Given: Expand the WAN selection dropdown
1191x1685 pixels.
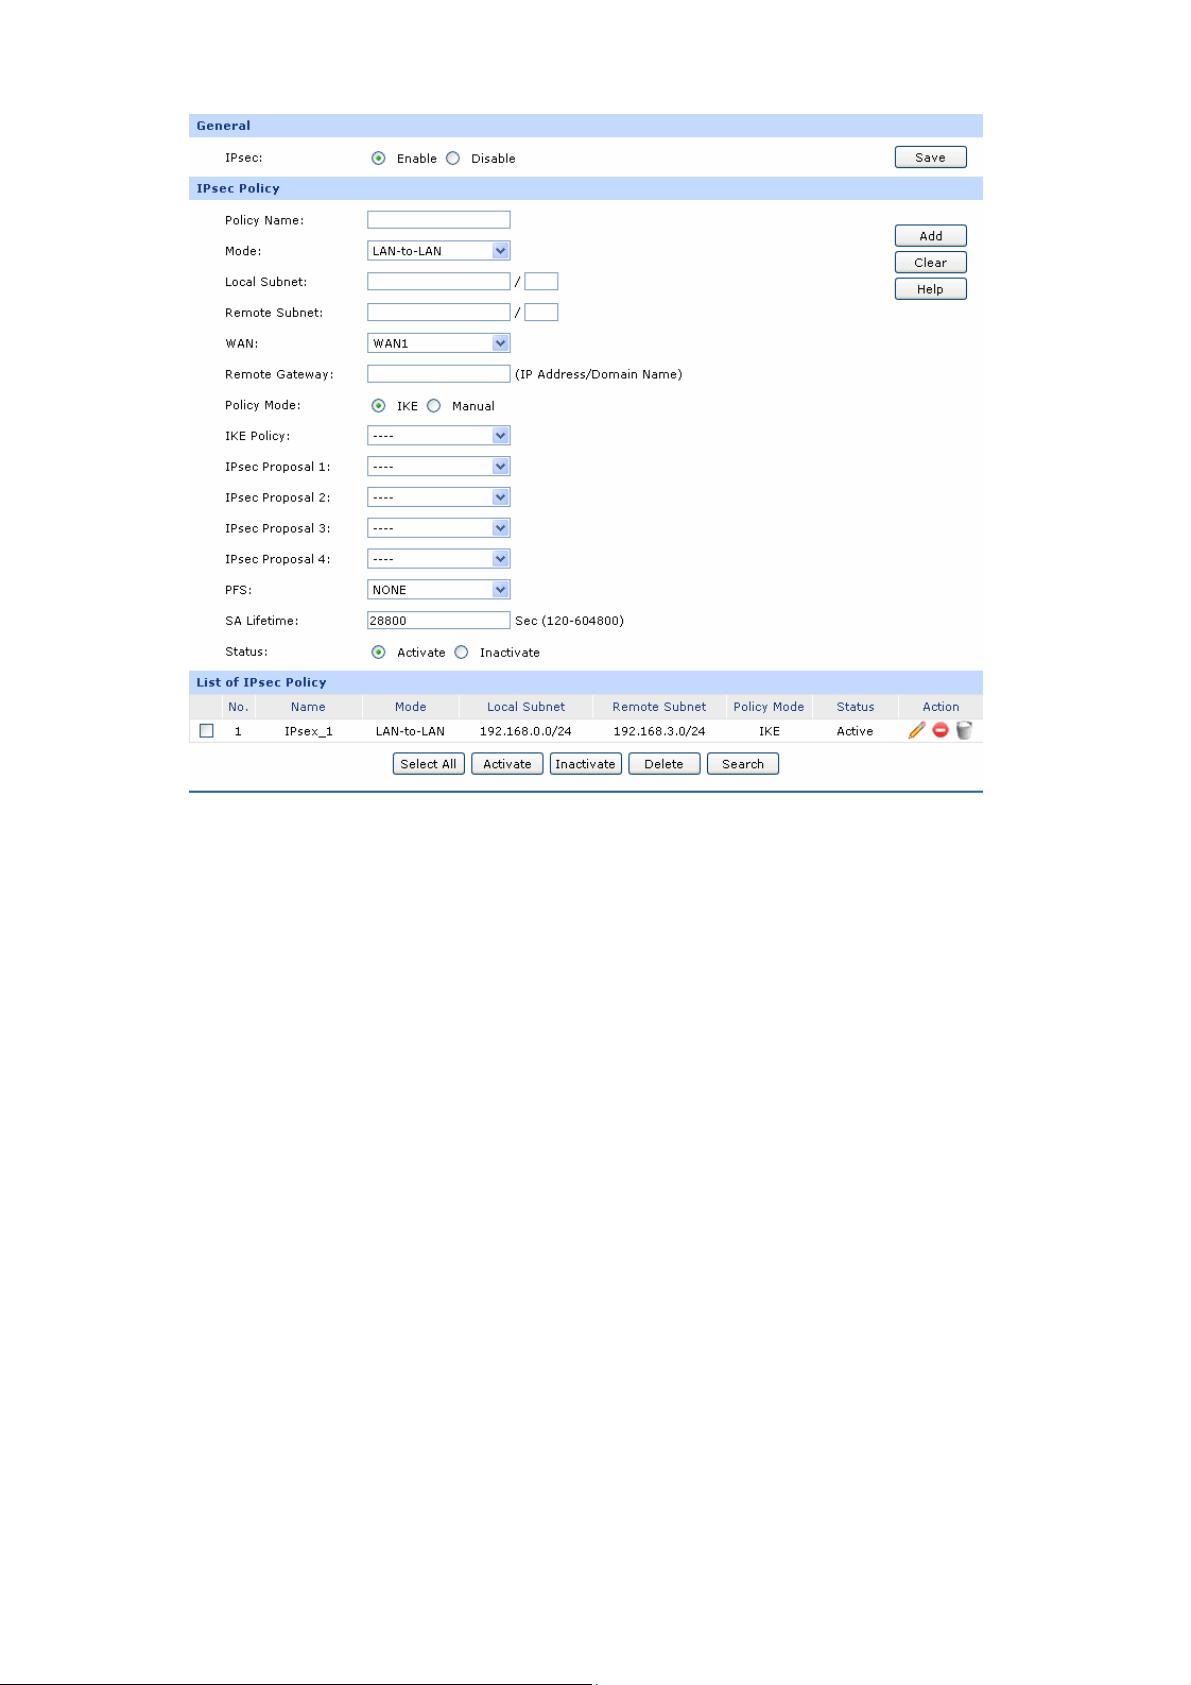Looking at the screenshot, I should [x=438, y=343].
